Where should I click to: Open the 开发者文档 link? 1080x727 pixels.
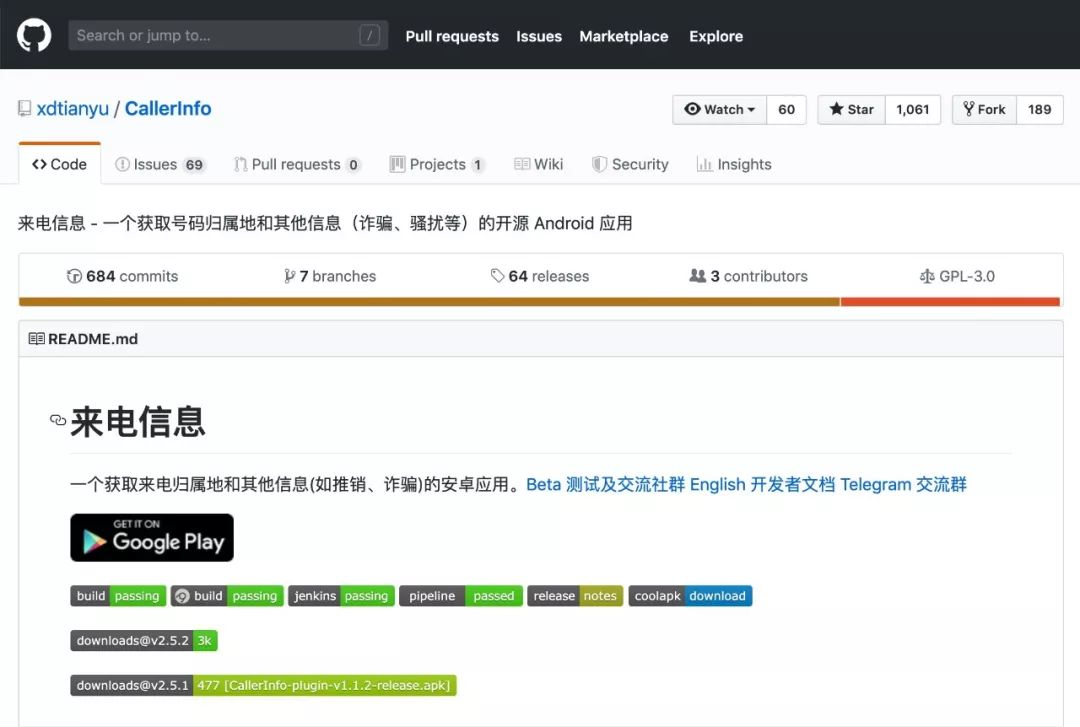coord(793,484)
